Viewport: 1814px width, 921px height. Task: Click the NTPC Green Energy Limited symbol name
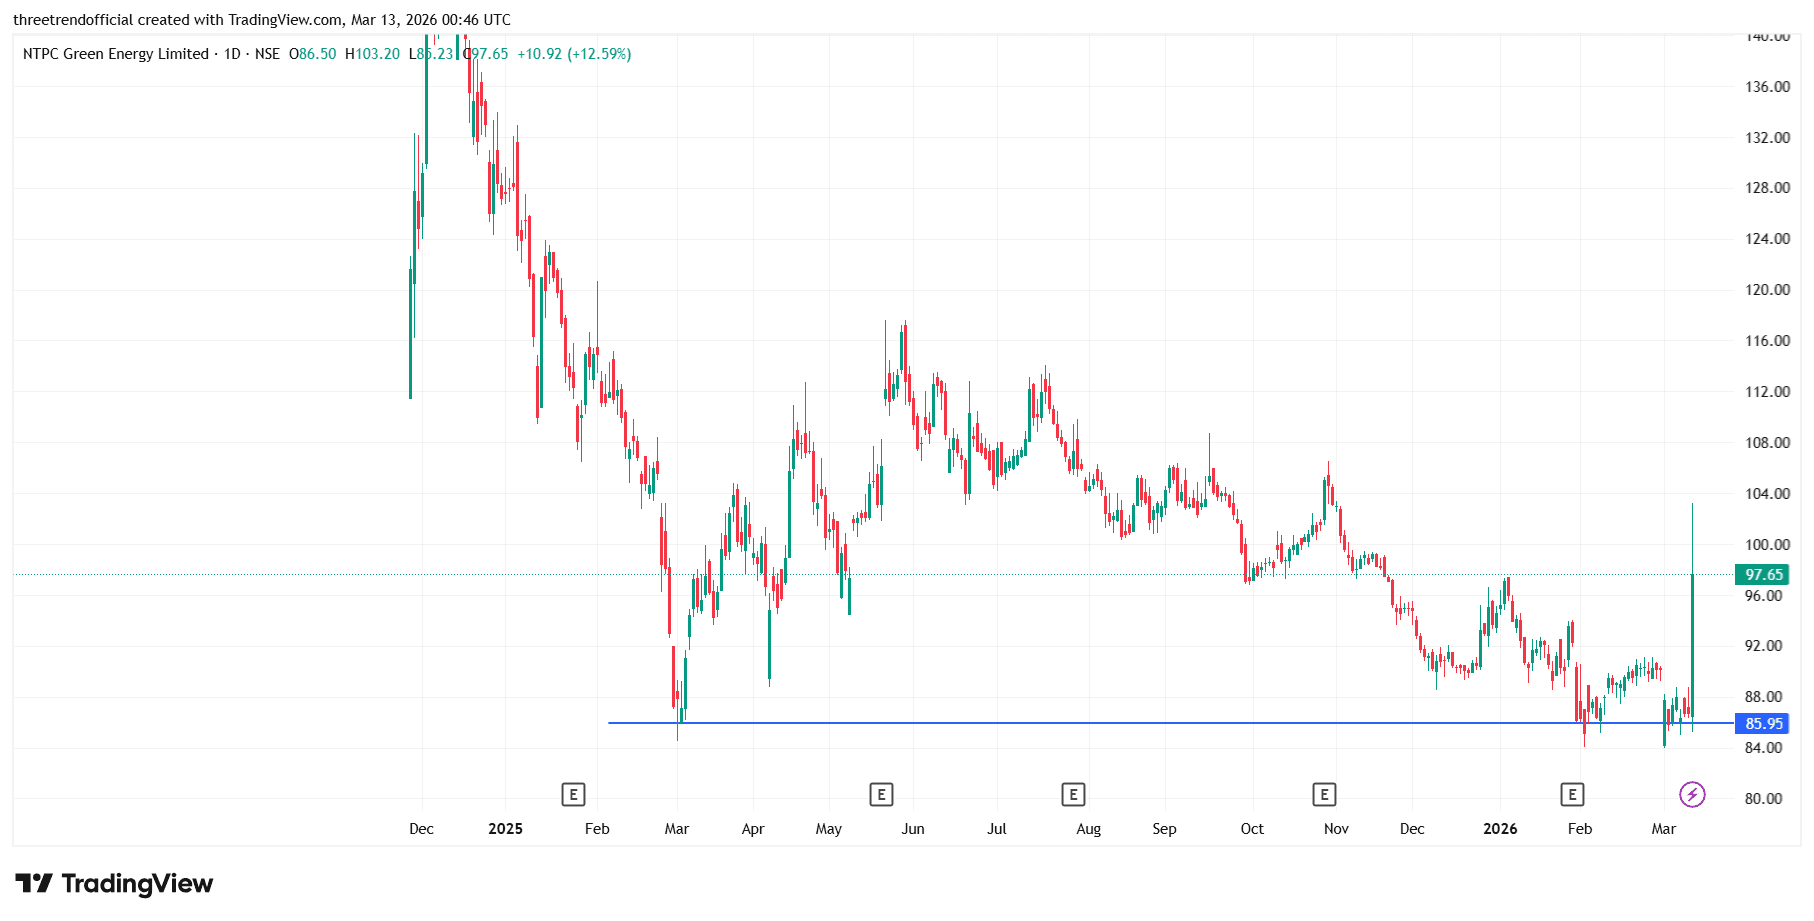116,54
